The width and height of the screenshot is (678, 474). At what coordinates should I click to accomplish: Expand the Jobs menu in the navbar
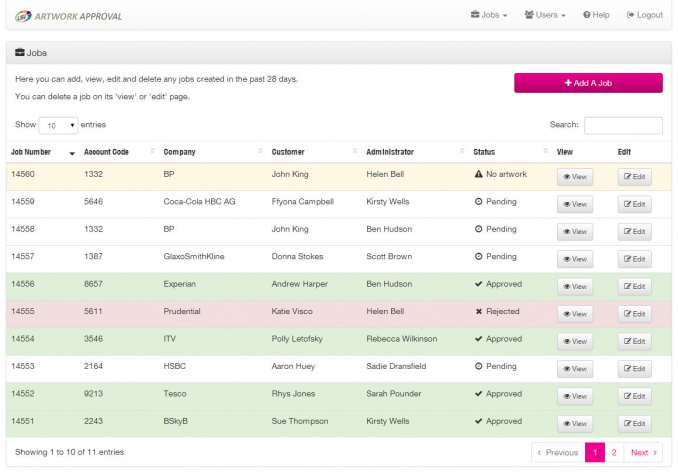(489, 15)
